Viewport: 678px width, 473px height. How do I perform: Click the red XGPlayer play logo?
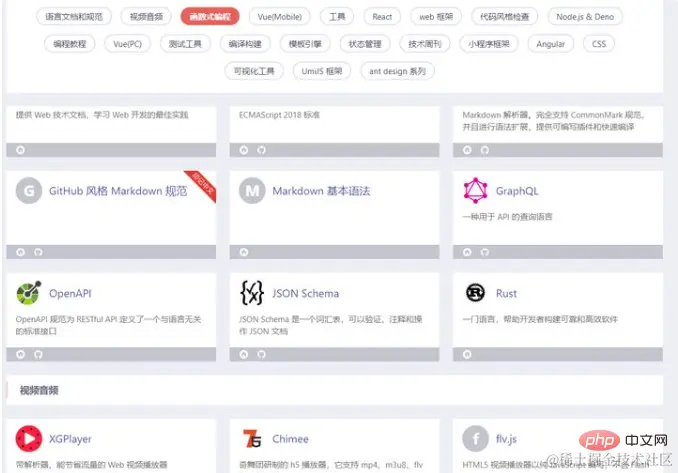pyautogui.click(x=29, y=438)
